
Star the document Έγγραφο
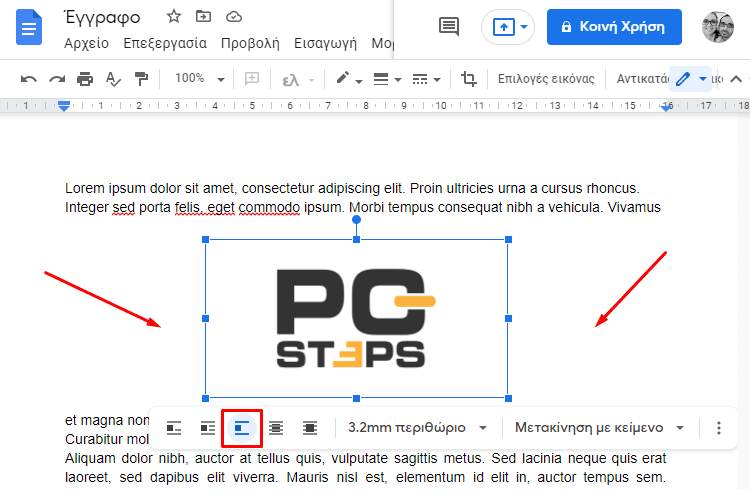174,17
